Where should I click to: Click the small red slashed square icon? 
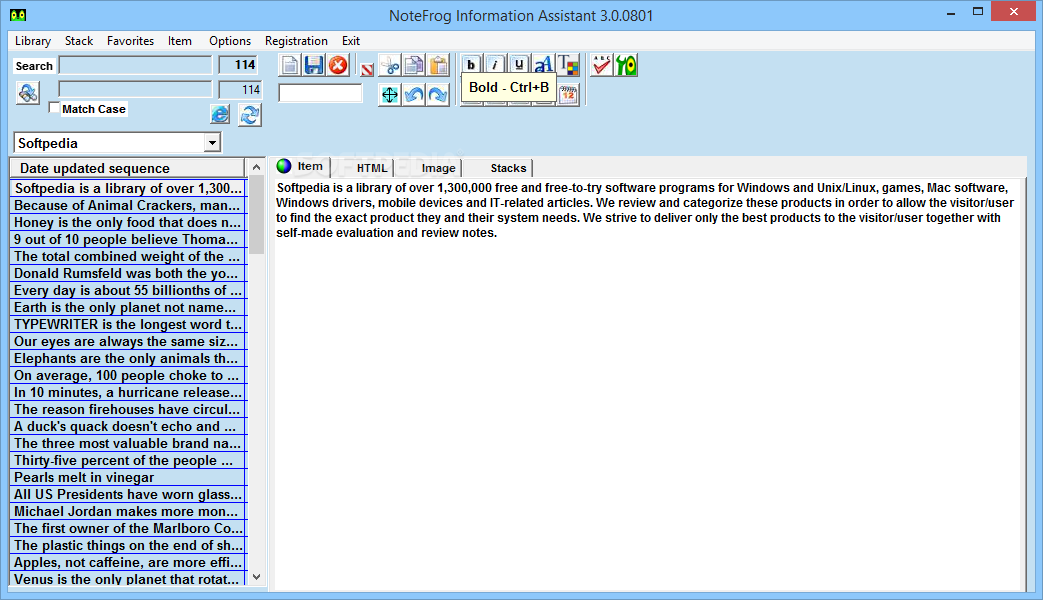[367, 69]
